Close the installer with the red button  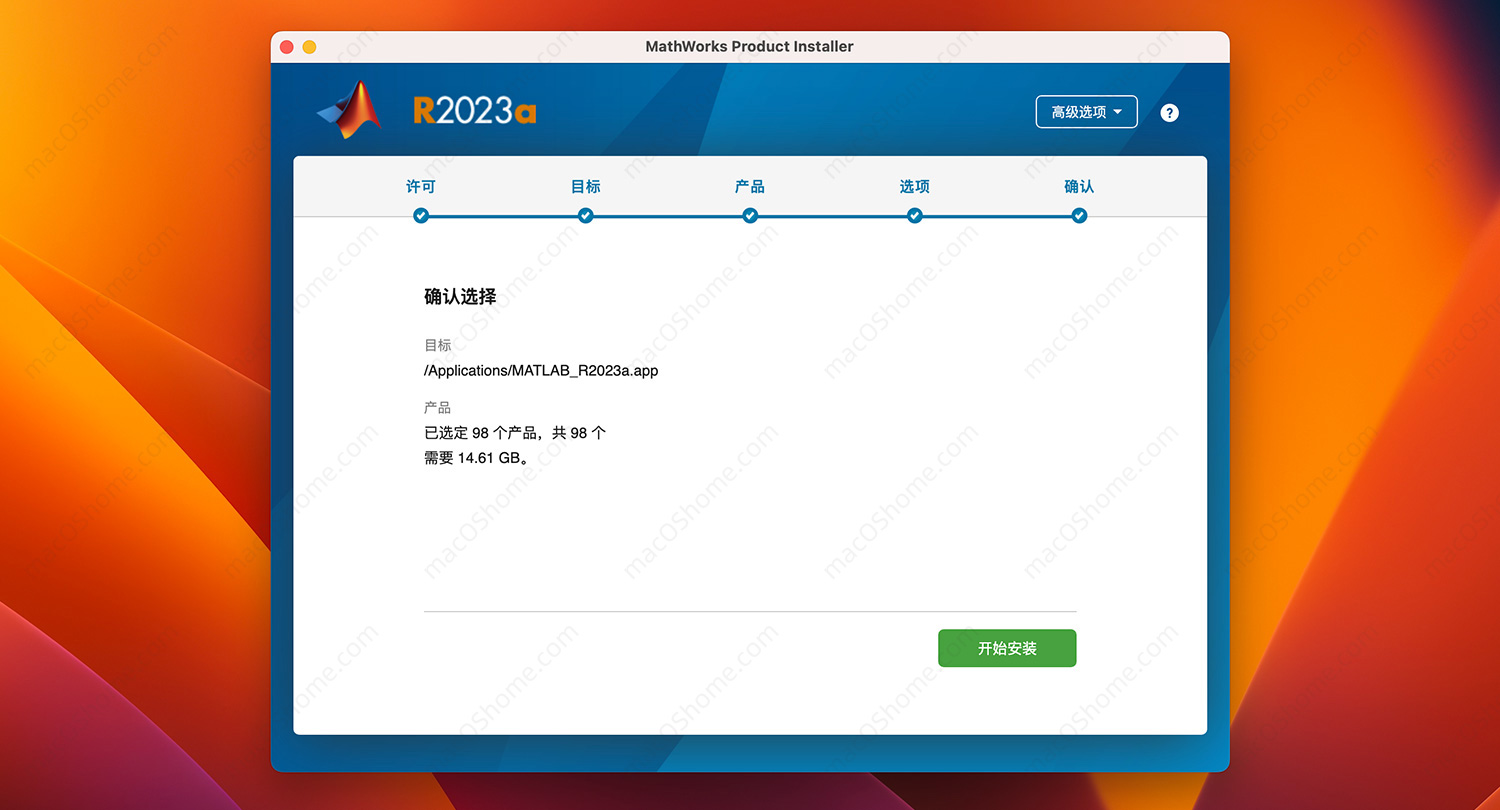click(287, 47)
